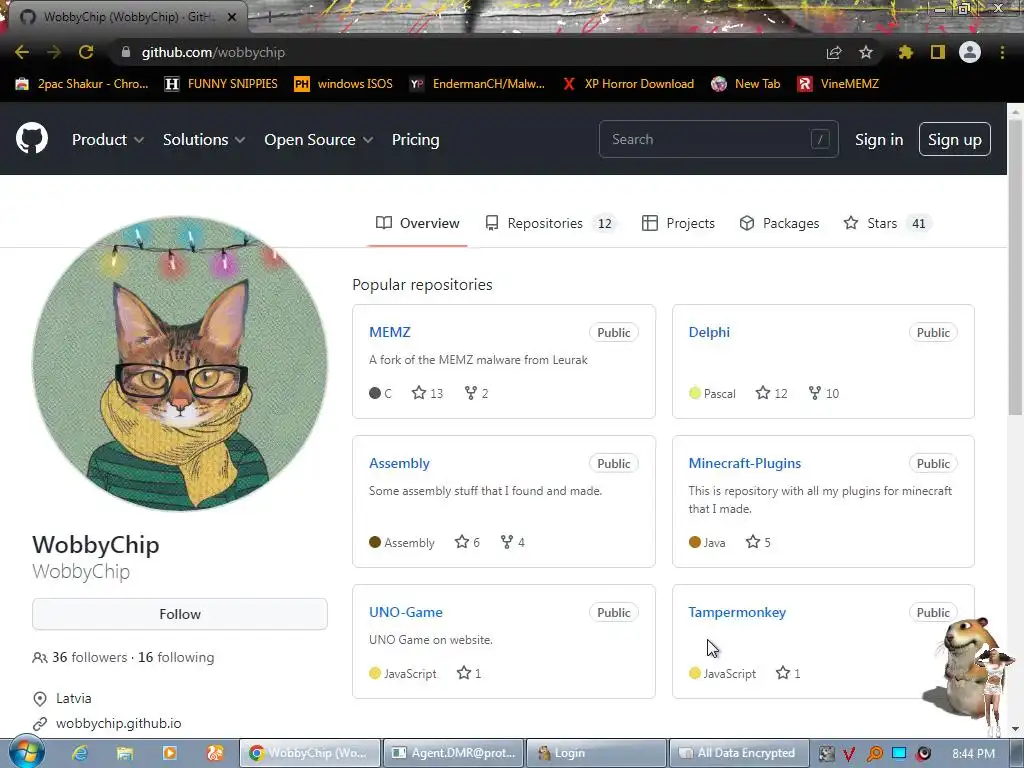Open FUNNY SNIPPIES bookmark
The width and height of the screenshot is (1024, 768).
221,84
